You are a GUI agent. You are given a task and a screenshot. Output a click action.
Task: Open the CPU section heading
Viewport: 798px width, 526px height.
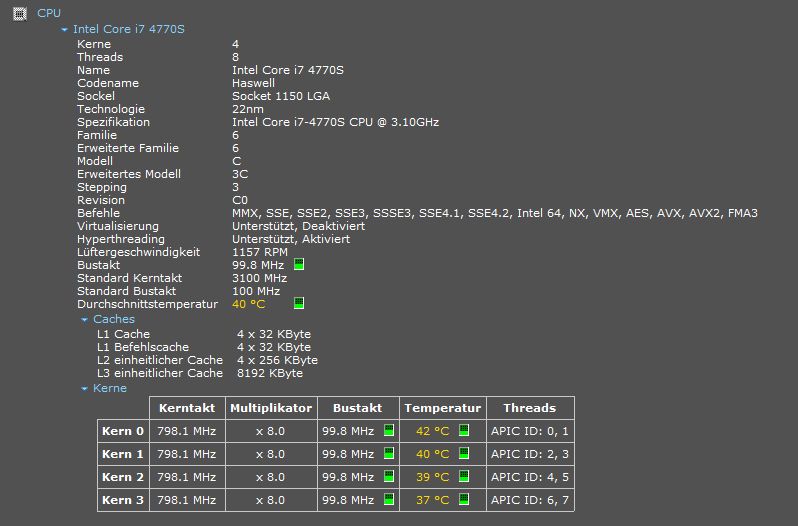49,13
